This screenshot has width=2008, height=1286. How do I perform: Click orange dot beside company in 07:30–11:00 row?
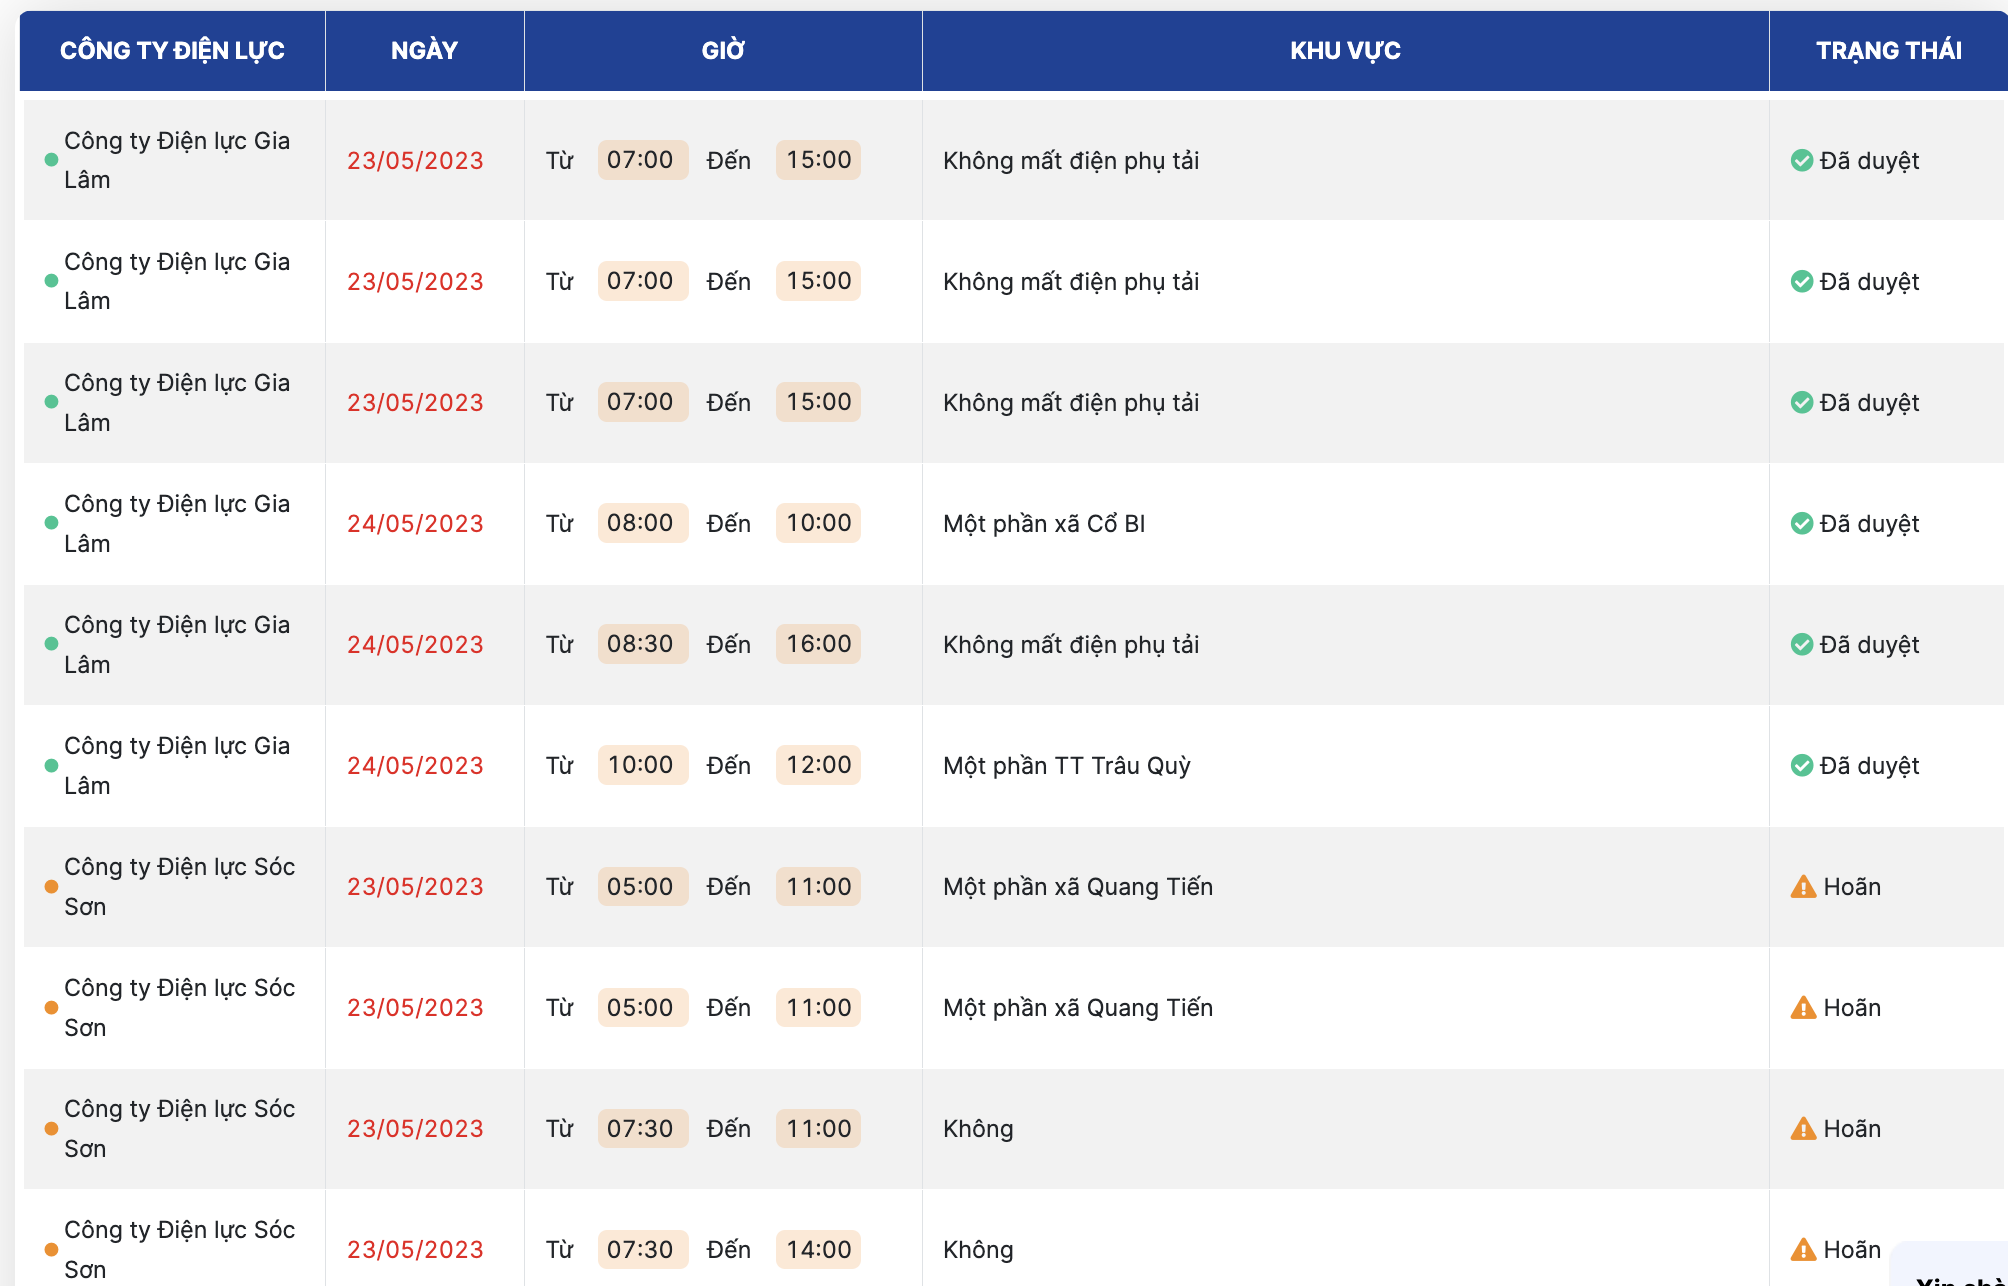click(x=51, y=1128)
